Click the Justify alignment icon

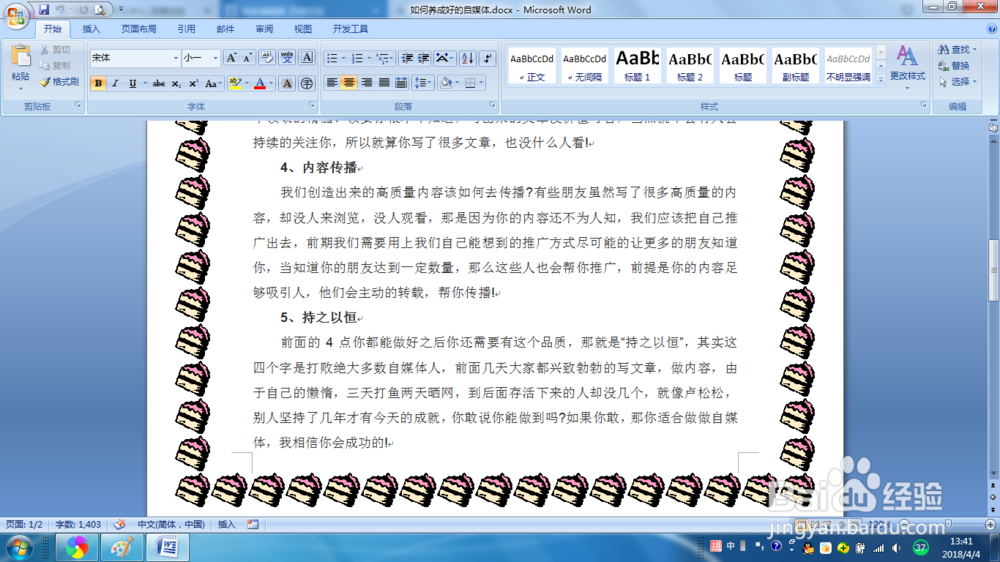point(384,82)
